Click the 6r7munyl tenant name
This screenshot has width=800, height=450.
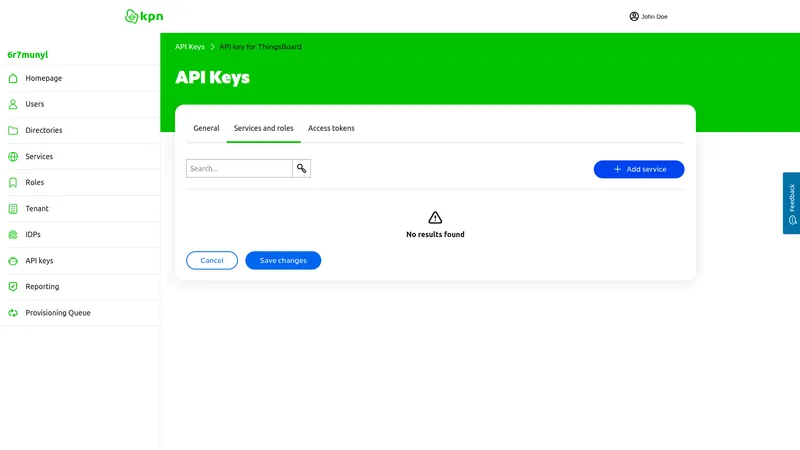pyautogui.click(x=28, y=55)
